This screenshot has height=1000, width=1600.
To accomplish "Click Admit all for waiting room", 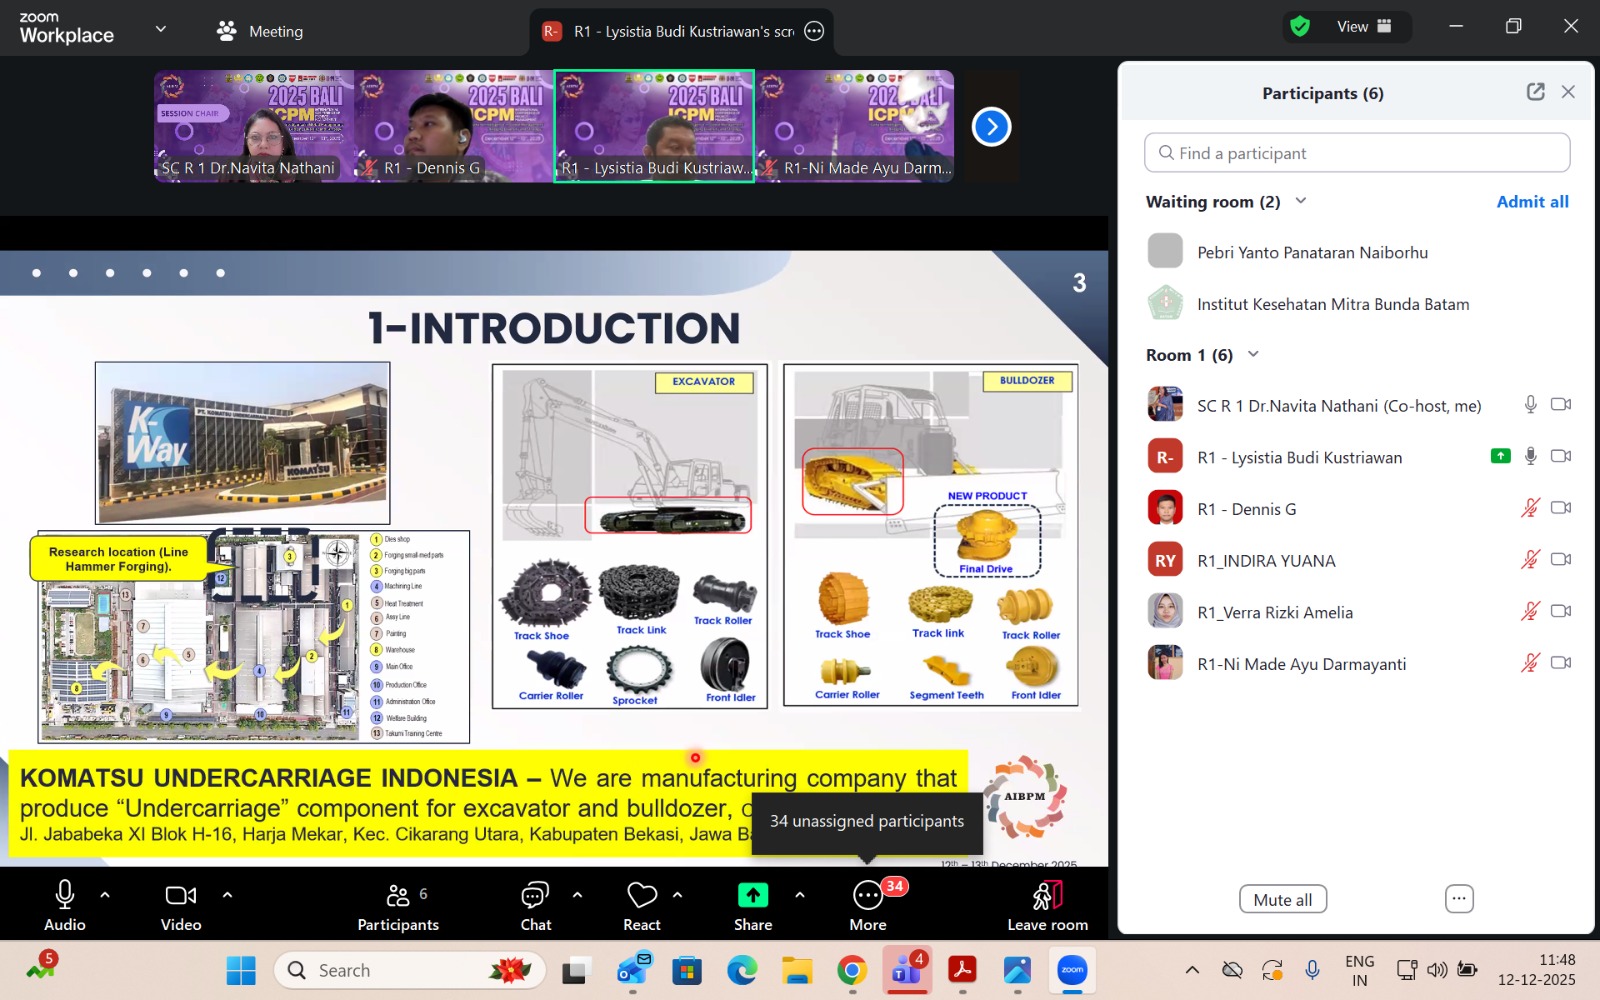I will 1531,201.
